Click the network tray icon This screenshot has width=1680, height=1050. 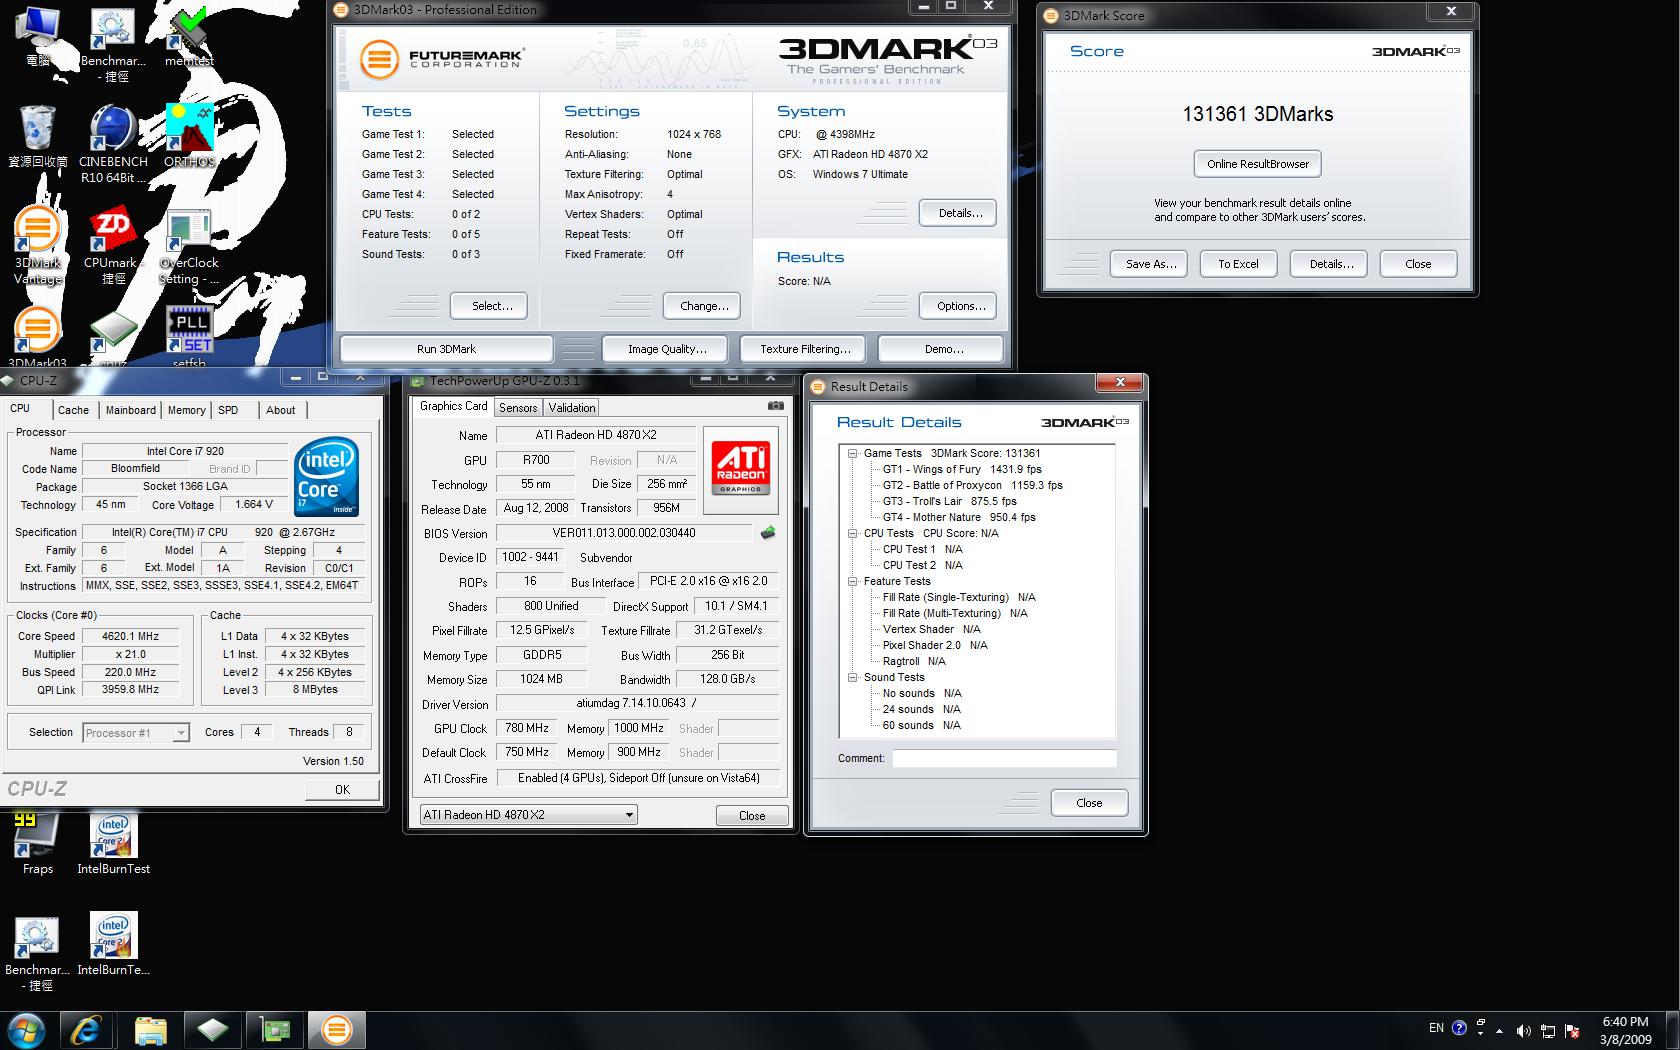pos(1548,1031)
